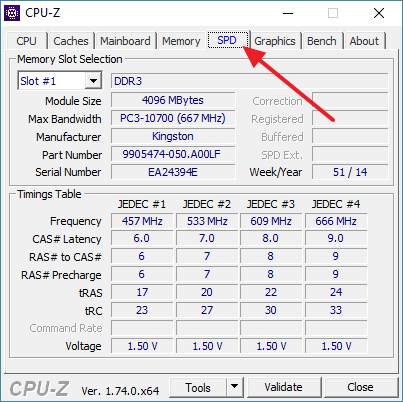
Task: Click the CPU-Z app icon in title bar
Action: pyautogui.click(x=12, y=13)
